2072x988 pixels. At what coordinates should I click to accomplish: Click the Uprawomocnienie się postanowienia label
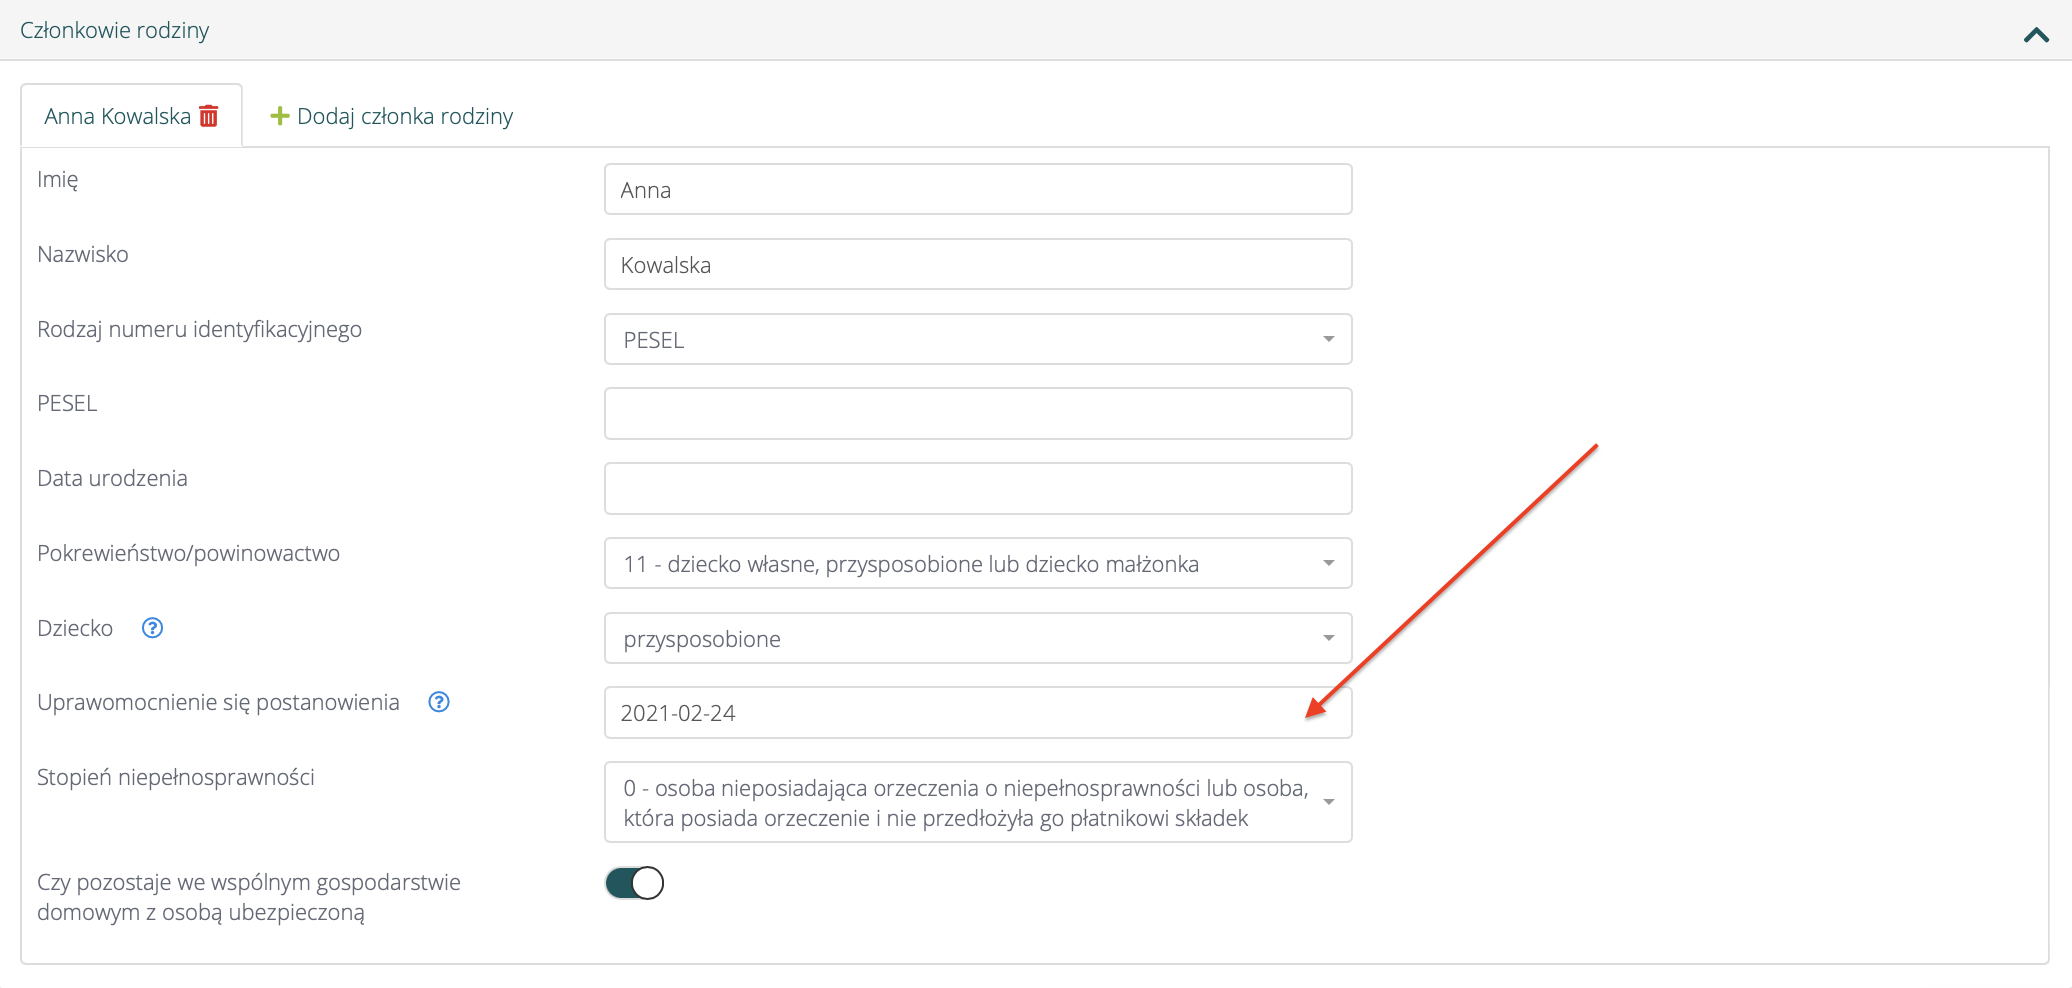coord(218,702)
